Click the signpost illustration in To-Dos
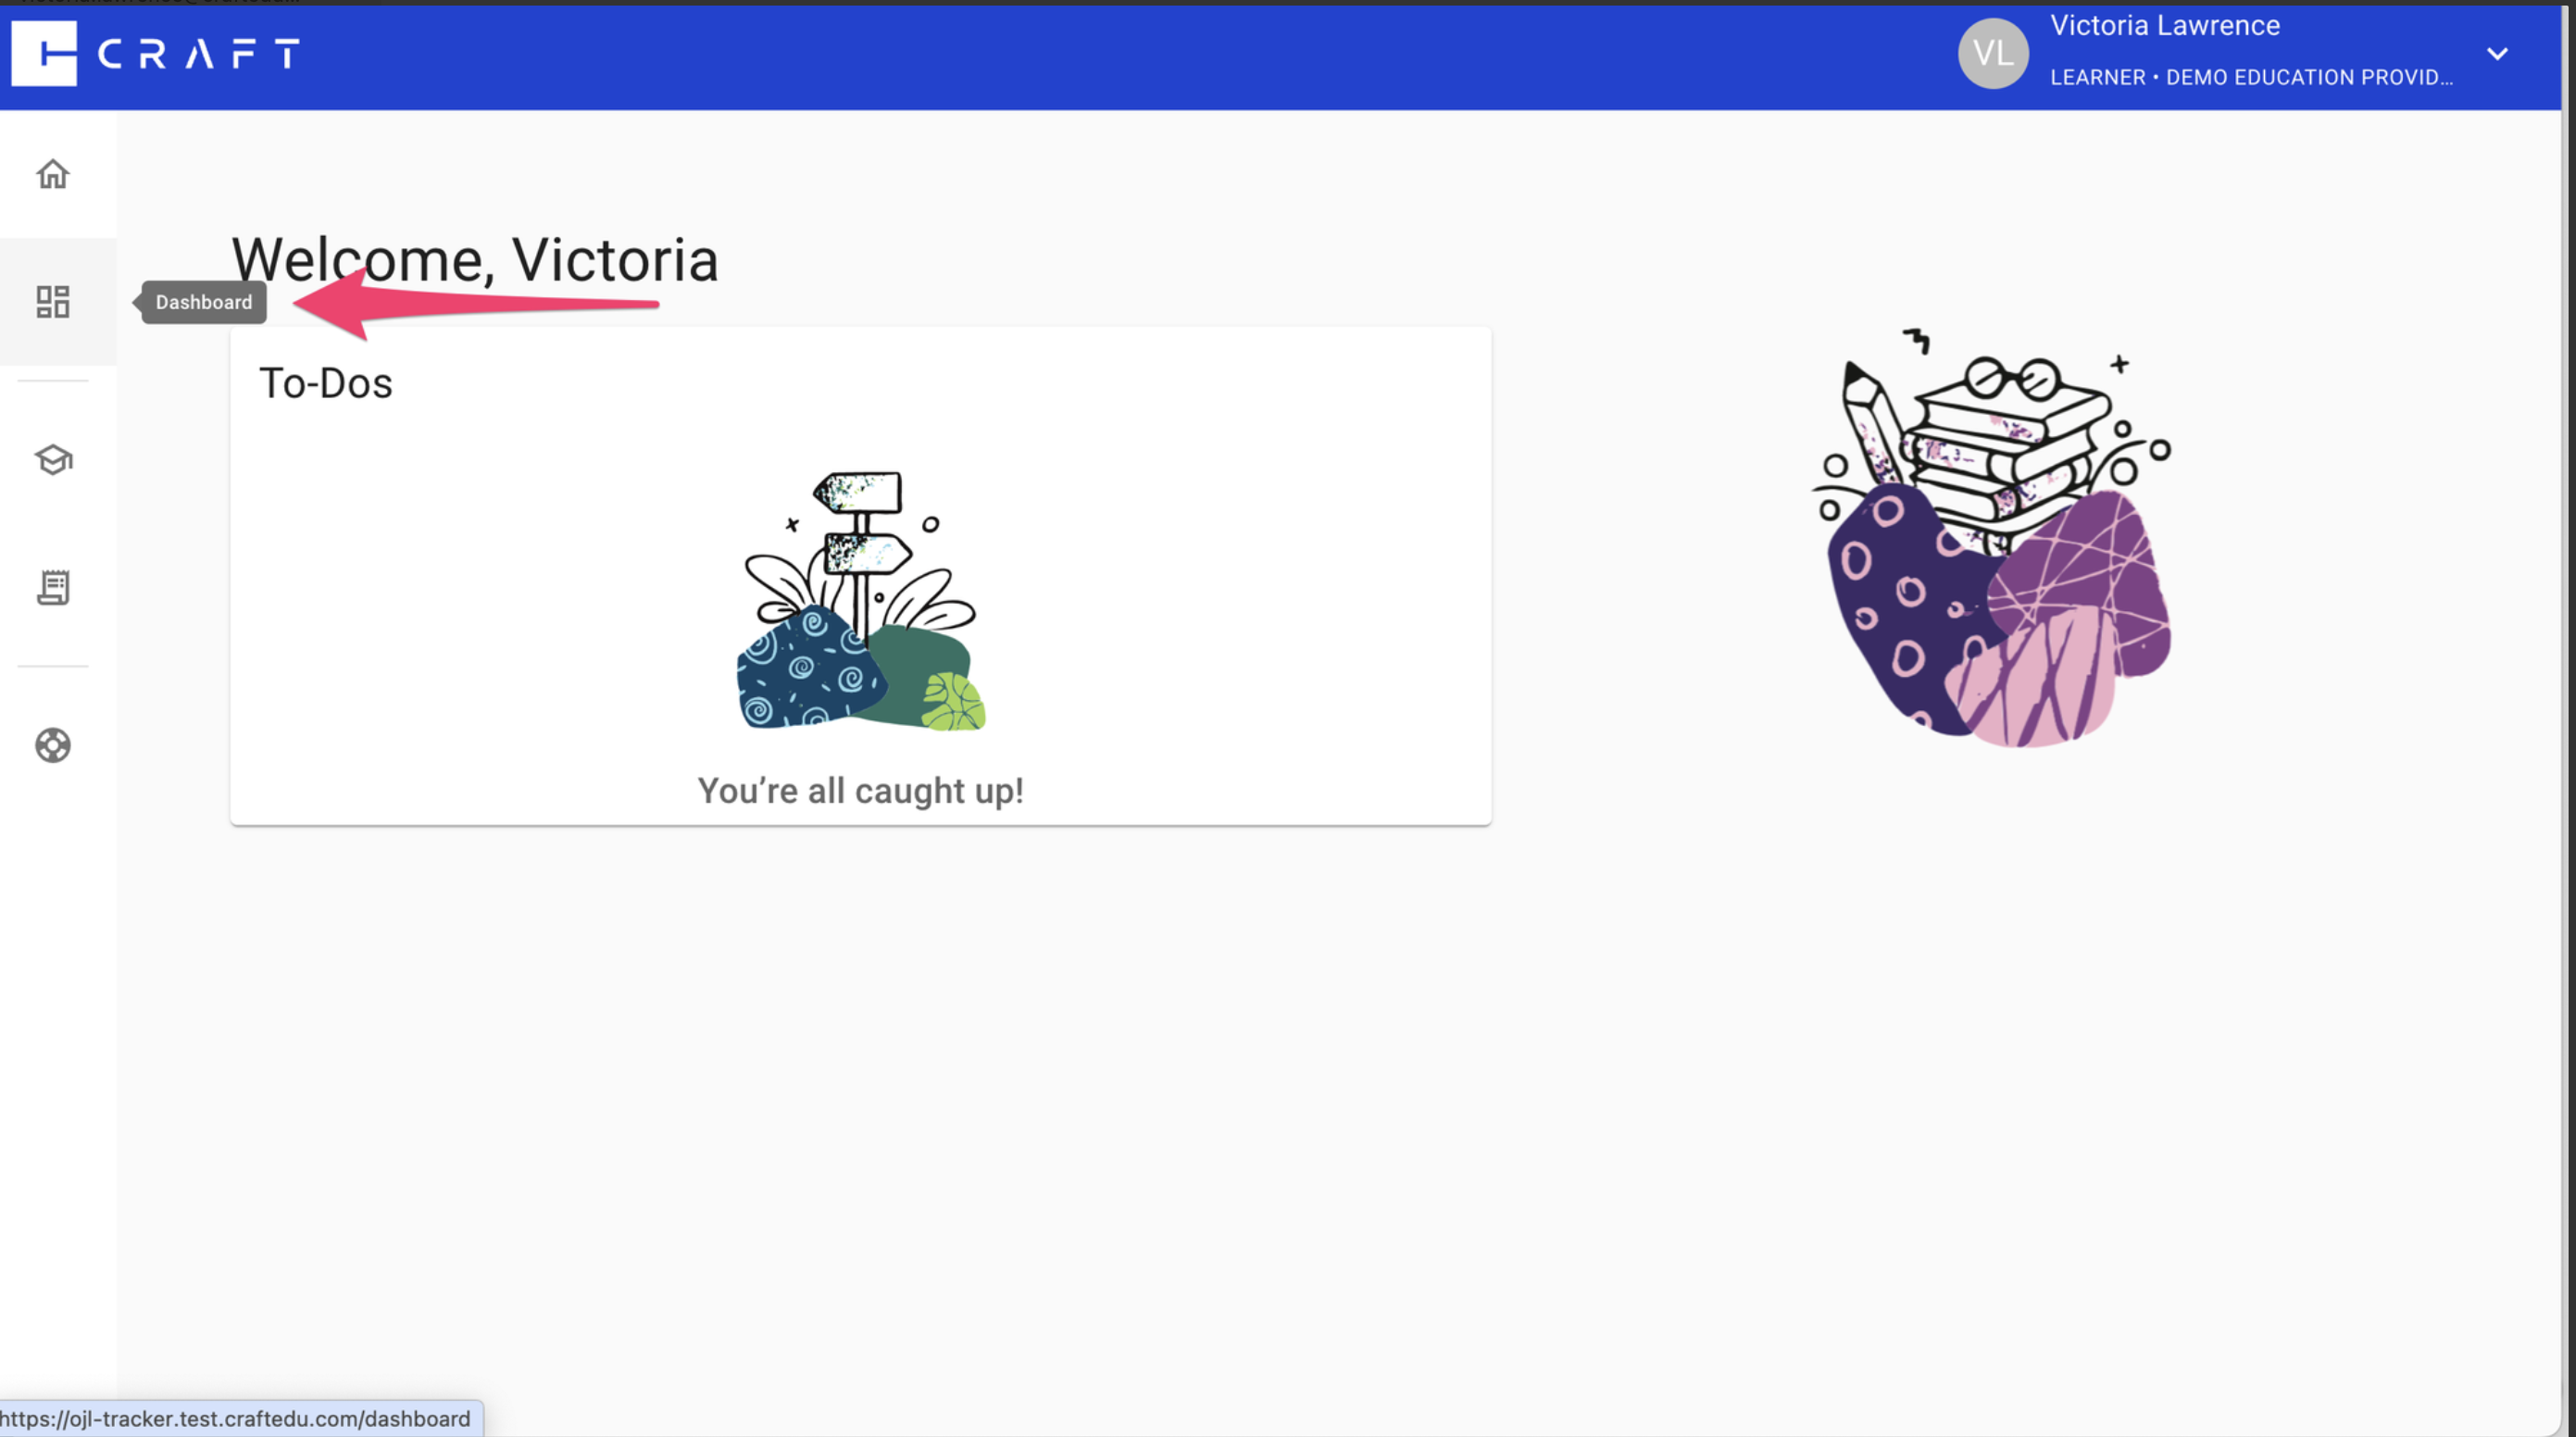The image size is (2576, 1437). point(860,600)
